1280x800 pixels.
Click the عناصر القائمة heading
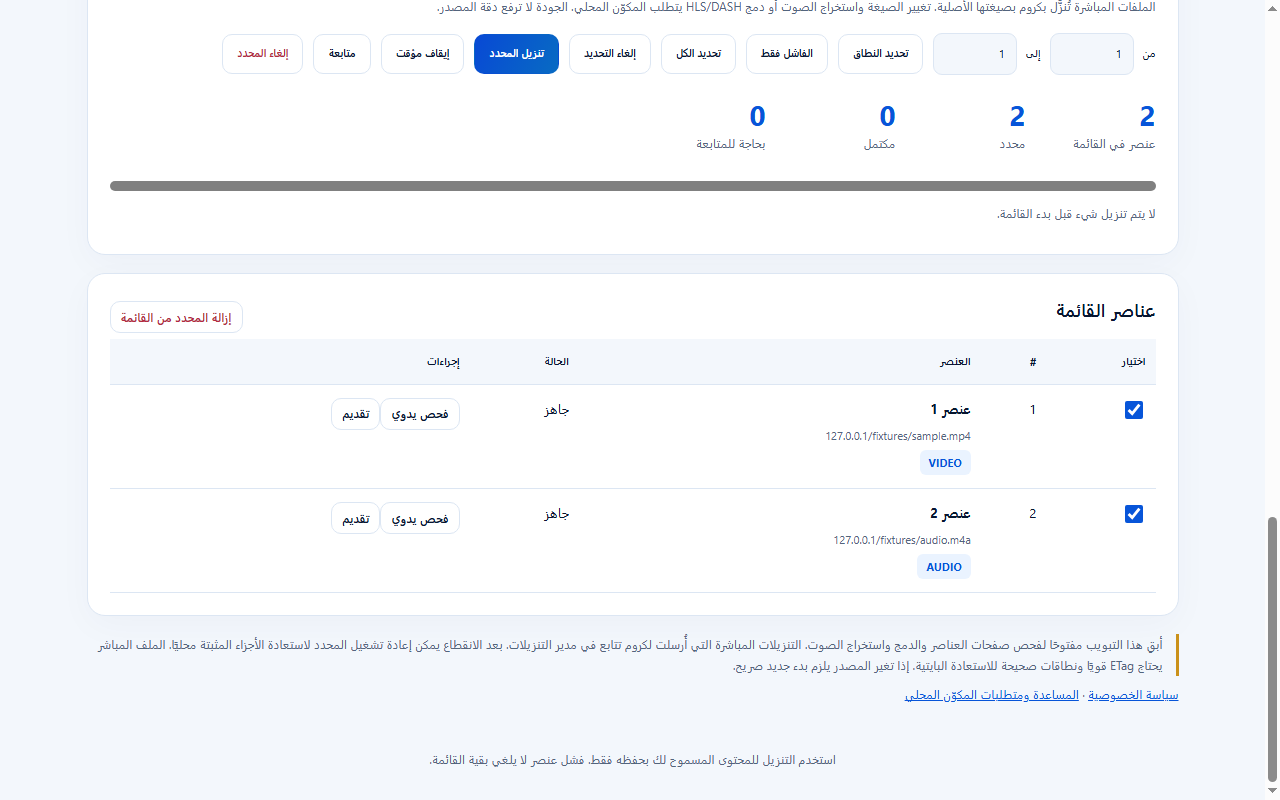pyautogui.click(x=1106, y=311)
